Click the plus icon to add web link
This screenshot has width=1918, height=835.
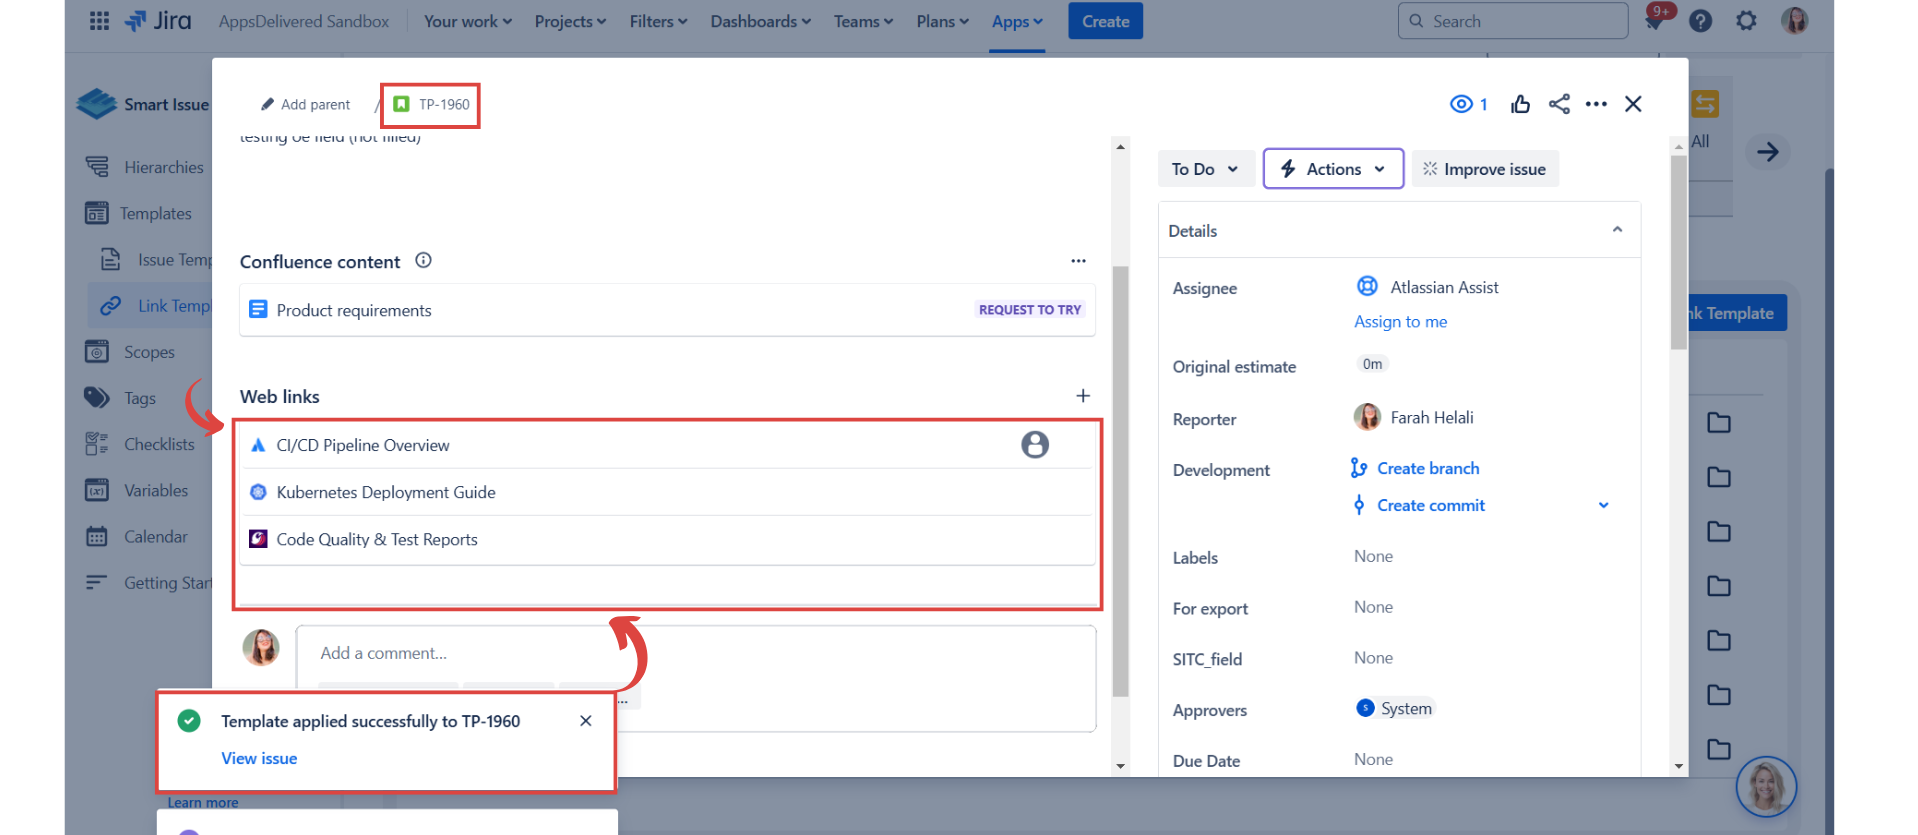coord(1083,396)
